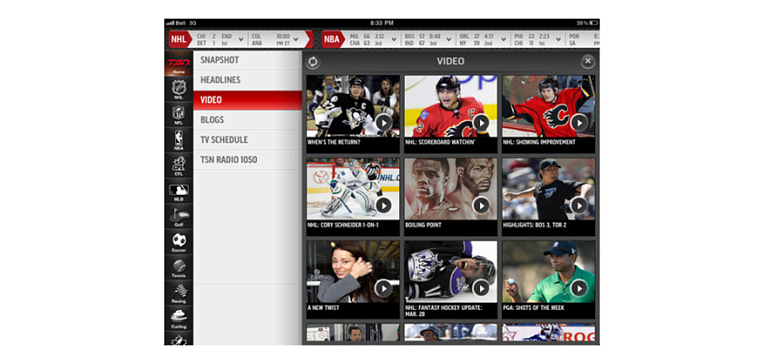764x364 pixels.
Task: Select the MLB league icon in sidebar
Action: (x=179, y=192)
